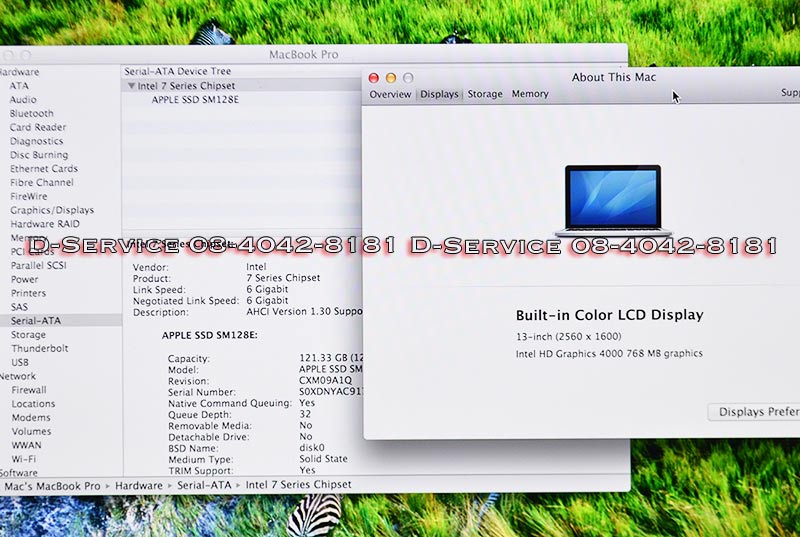Click the 'Negotiated Link Speed:' label
The height and width of the screenshot is (537, 800).
[186, 301]
